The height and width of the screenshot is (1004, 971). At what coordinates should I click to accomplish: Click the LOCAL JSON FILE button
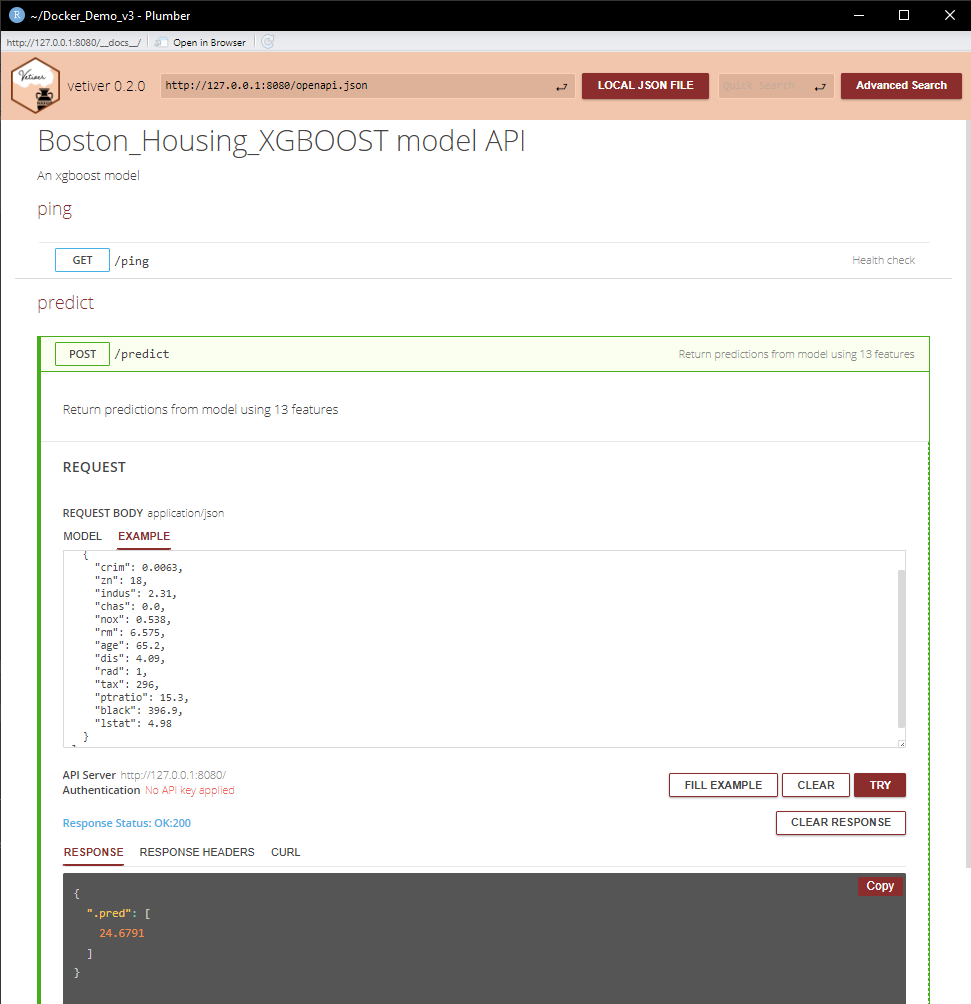tap(645, 86)
